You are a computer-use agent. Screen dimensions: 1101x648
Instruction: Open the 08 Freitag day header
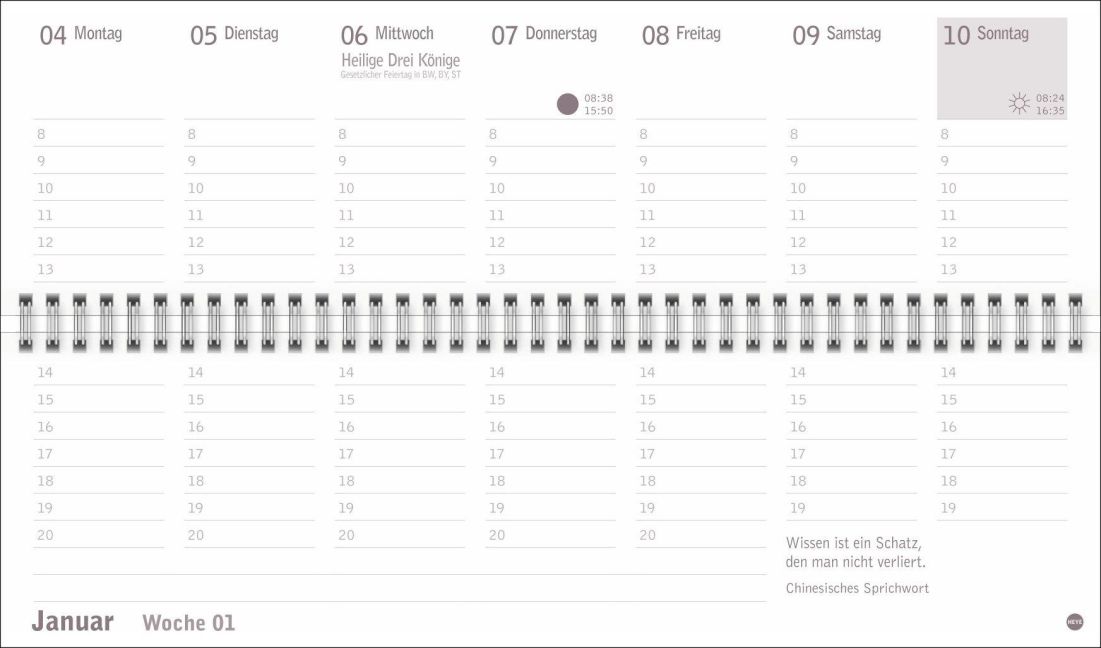click(684, 35)
